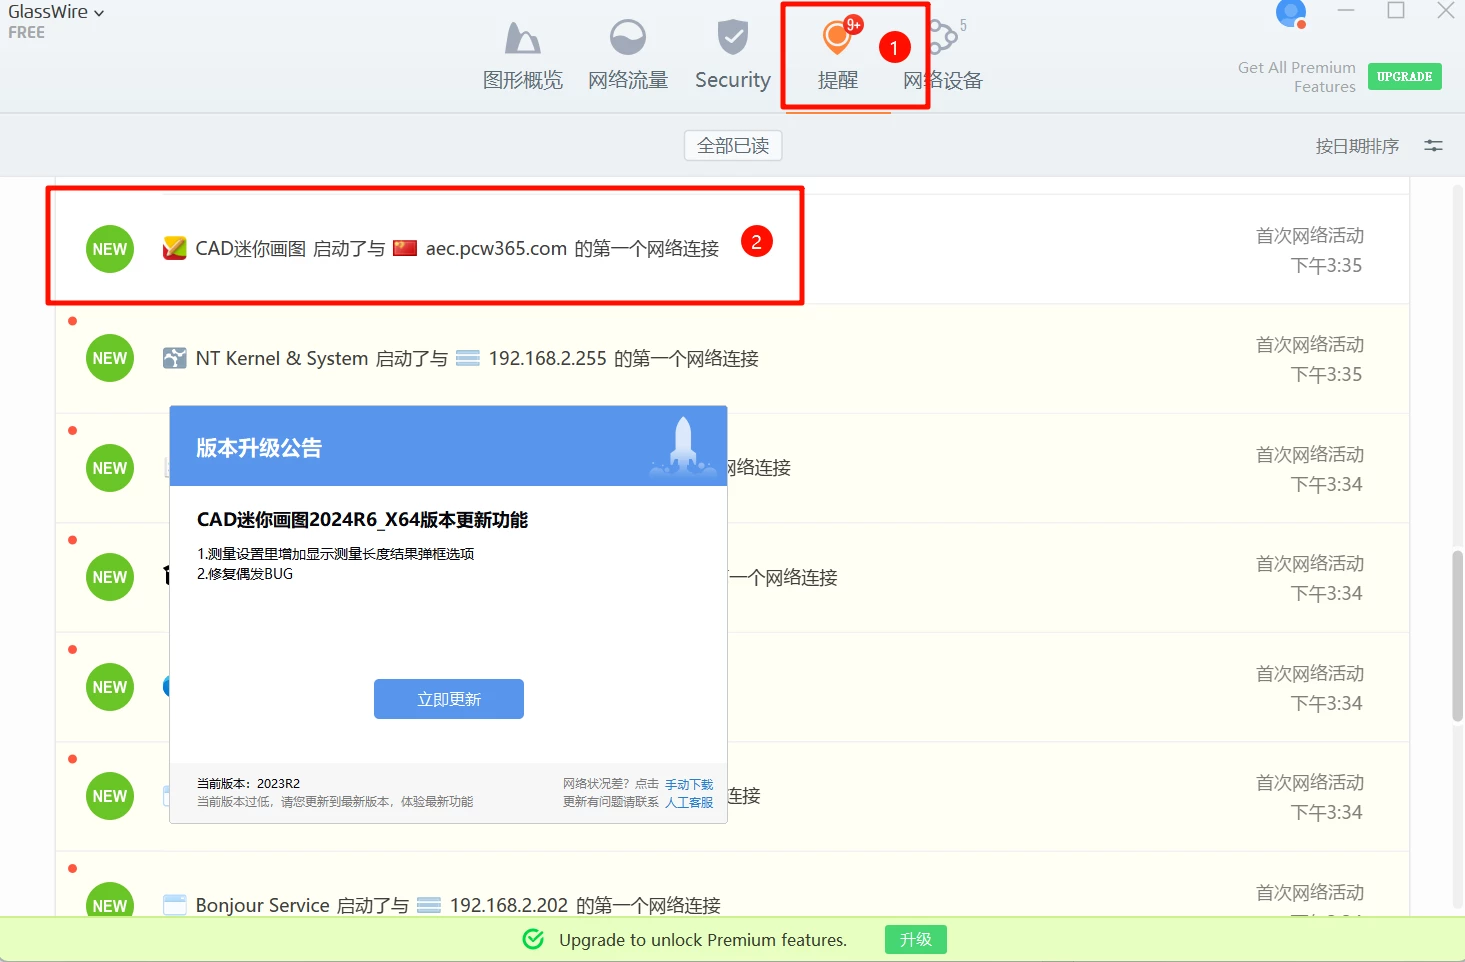1465x962 pixels.
Task: Click the Security shield icon
Action: (x=732, y=39)
